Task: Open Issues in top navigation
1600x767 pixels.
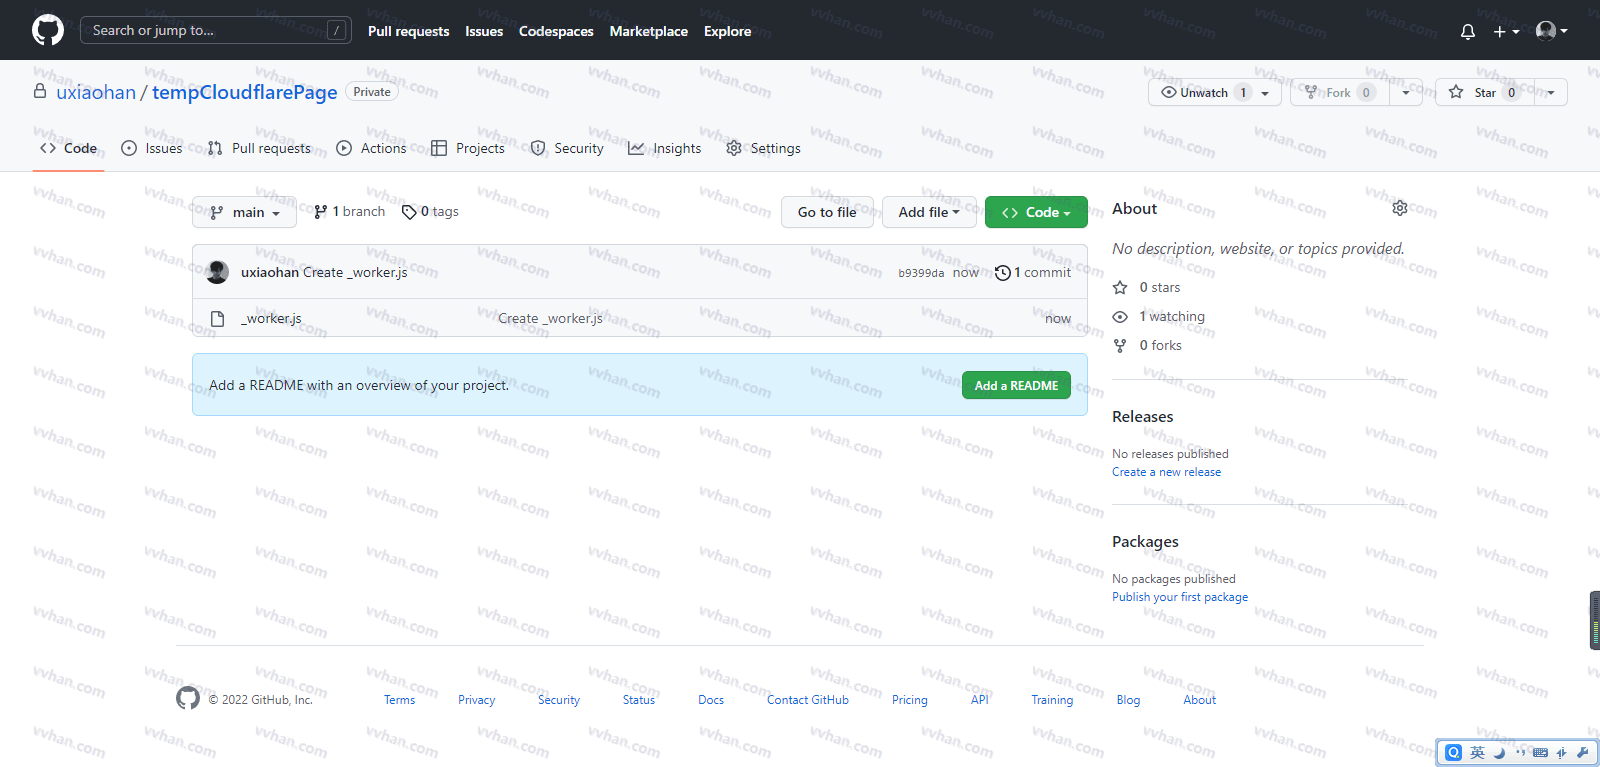Action: pyautogui.click(x=484, y=31)
